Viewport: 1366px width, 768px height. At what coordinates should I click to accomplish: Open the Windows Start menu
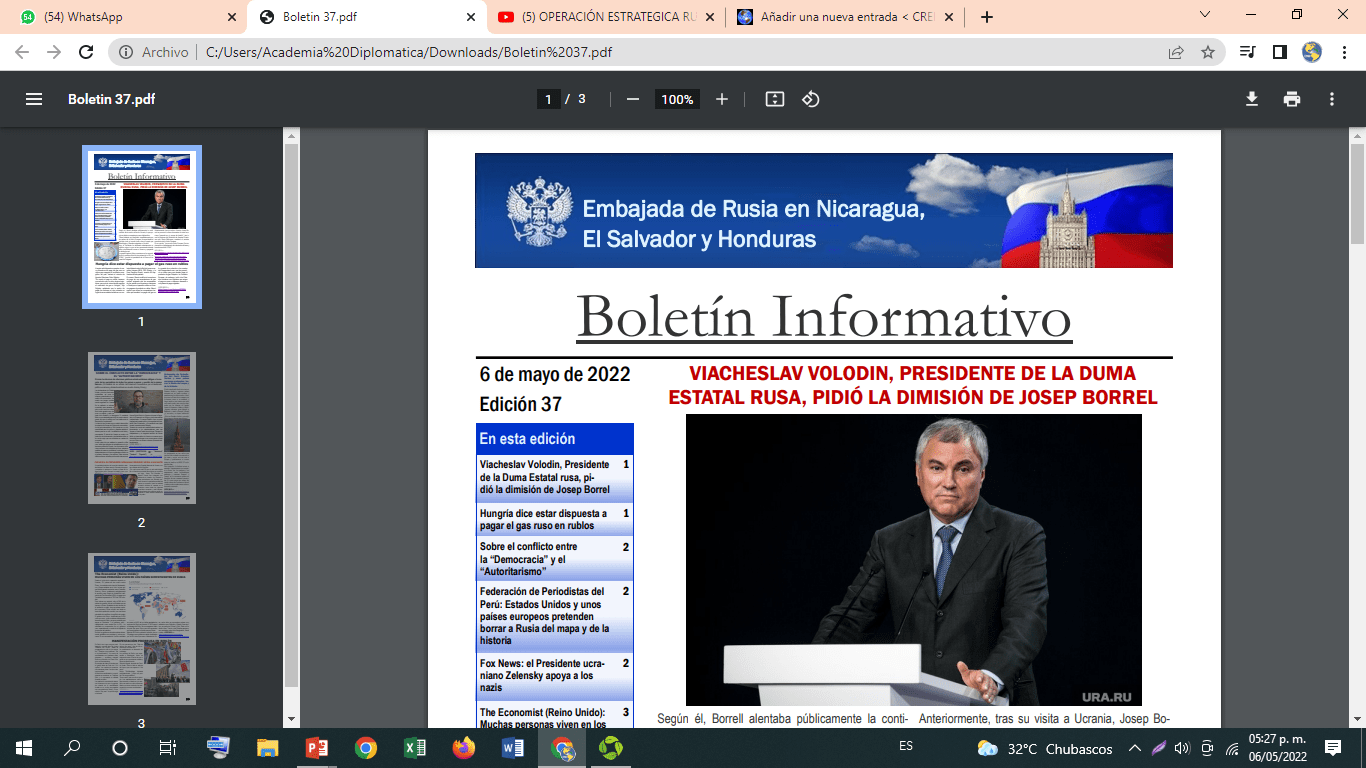click(24, 747)
